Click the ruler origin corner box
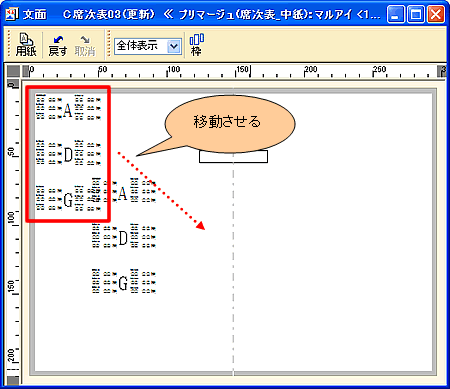Image resolution: width=450 pixels, height=389 pixels. pos(13,71)
